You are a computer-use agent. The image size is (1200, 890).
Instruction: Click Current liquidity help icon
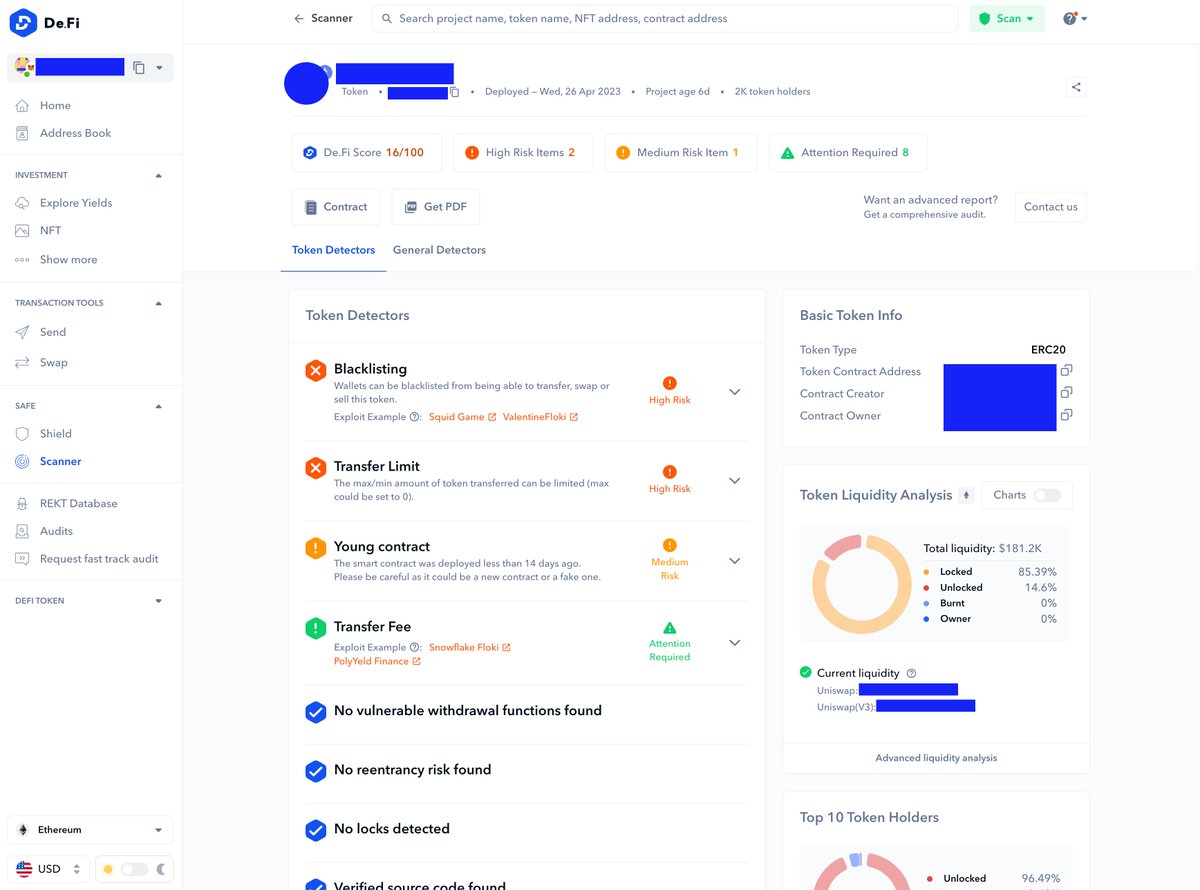911,674
